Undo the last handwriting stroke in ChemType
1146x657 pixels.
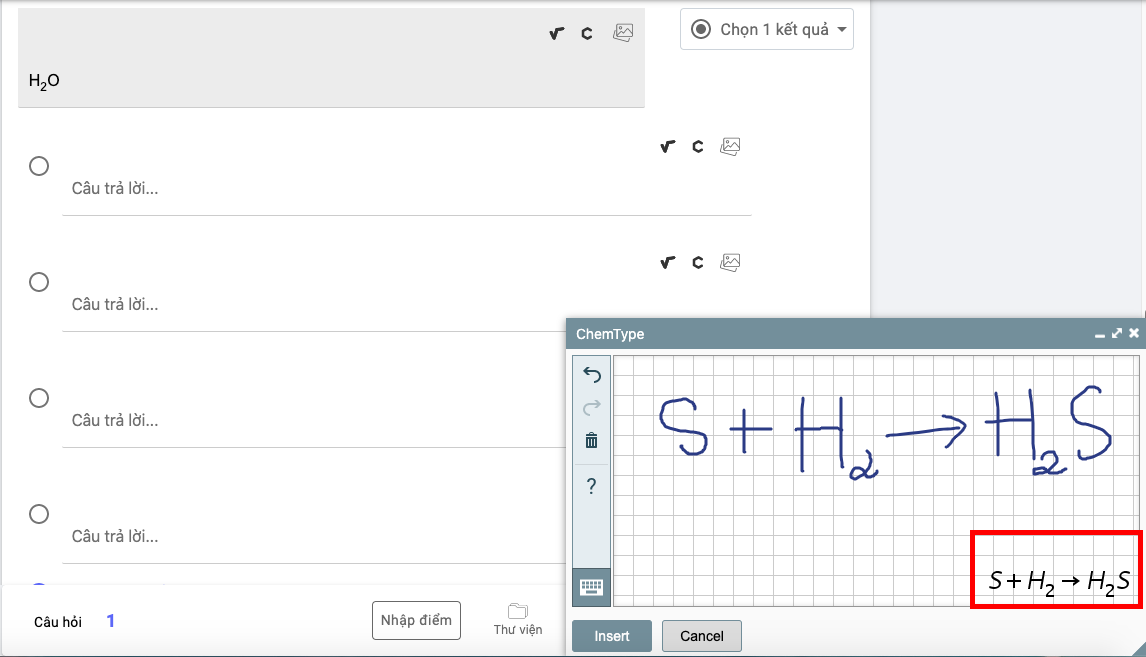coord(591,375)
